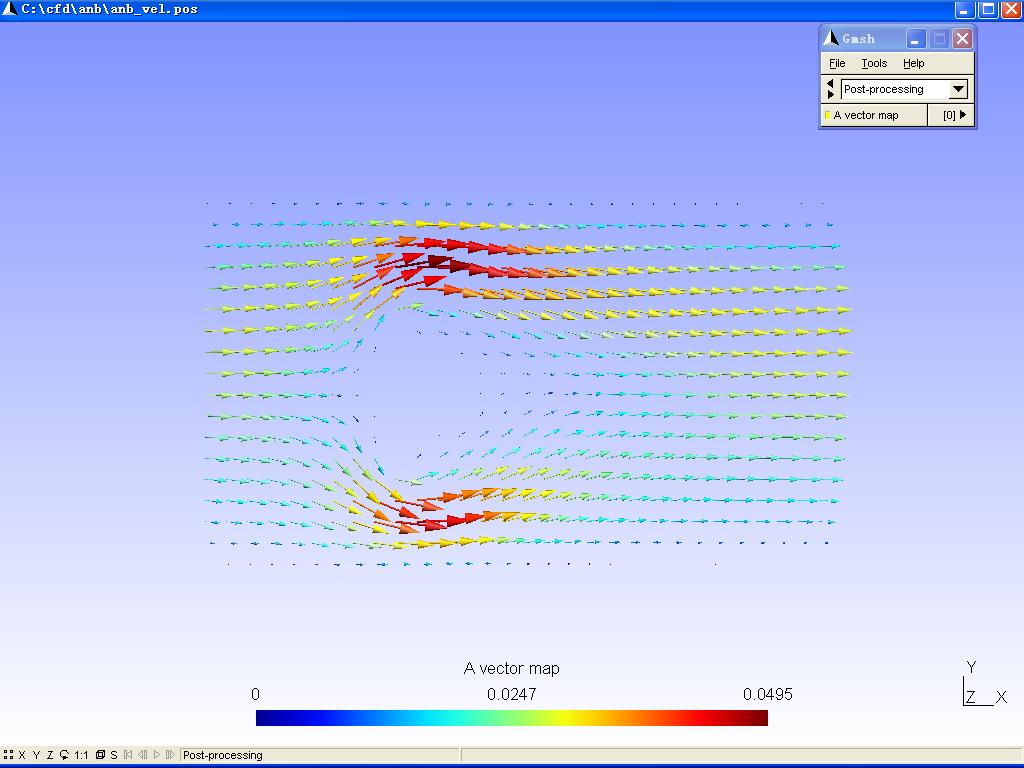Set view along Z axis
Viewport: 1024px width, 768px height.
50,755
